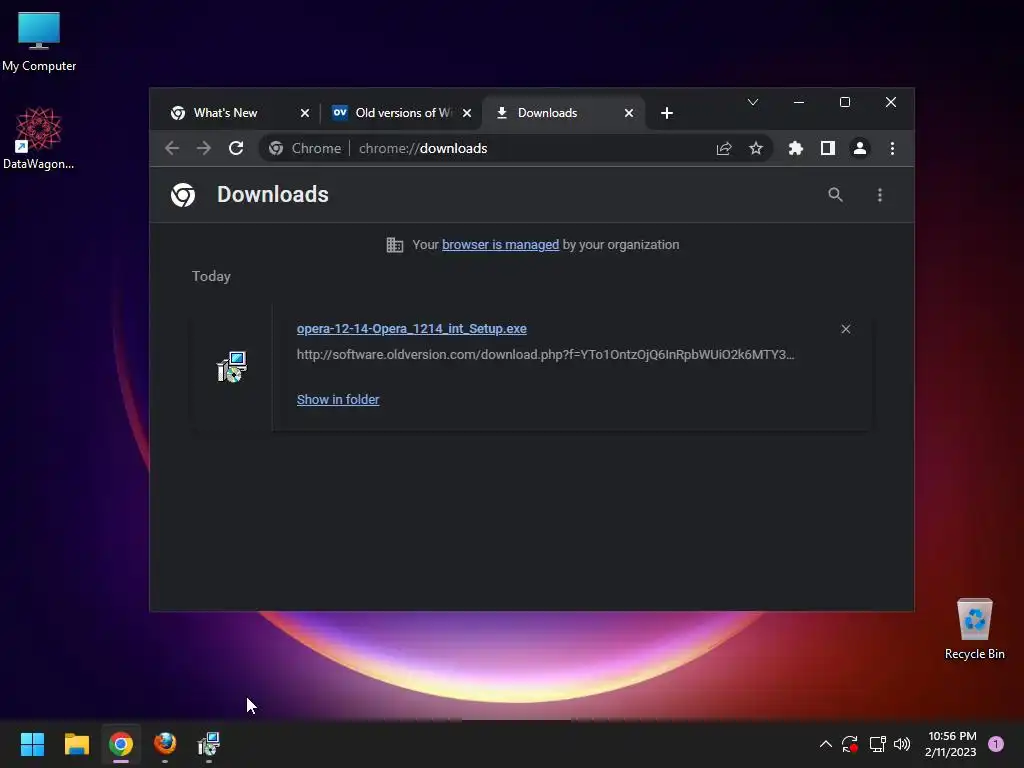Screen dimensions: 1024x768
Task: Open the Recycle Bin desktop icon
Action: click(x=974, y=629)
